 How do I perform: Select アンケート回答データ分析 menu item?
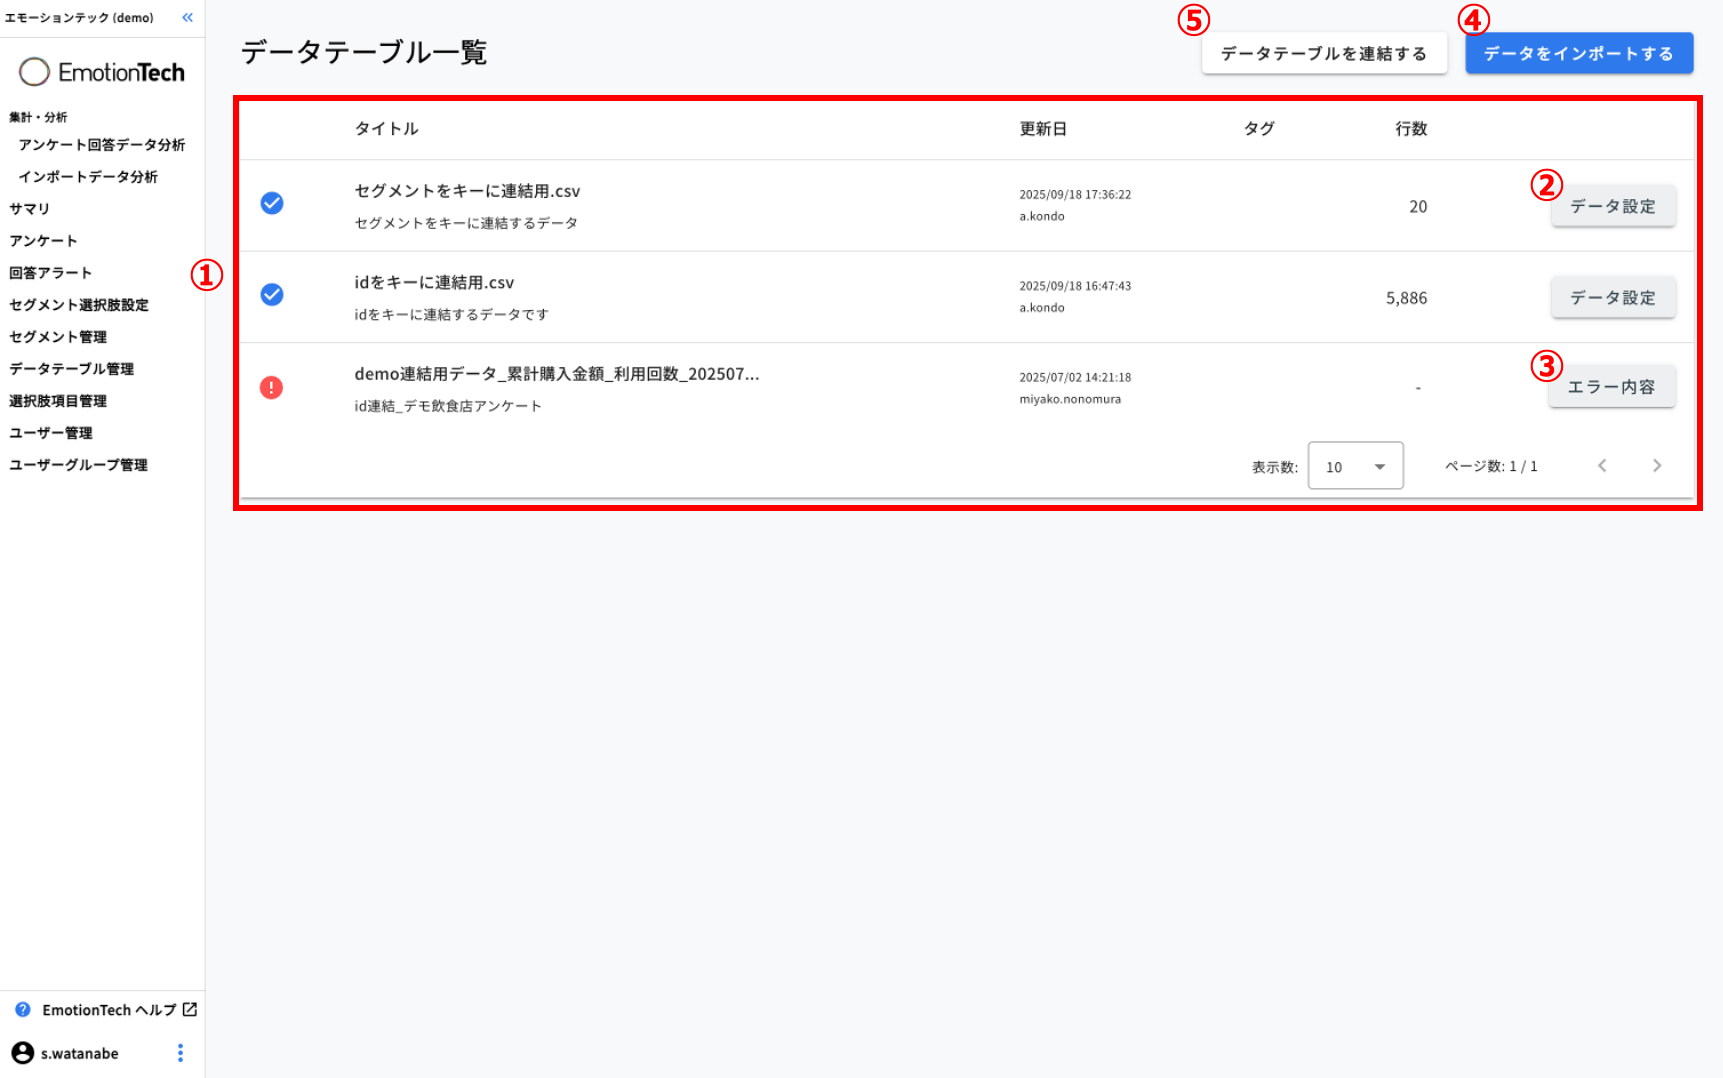click(101, 145)
